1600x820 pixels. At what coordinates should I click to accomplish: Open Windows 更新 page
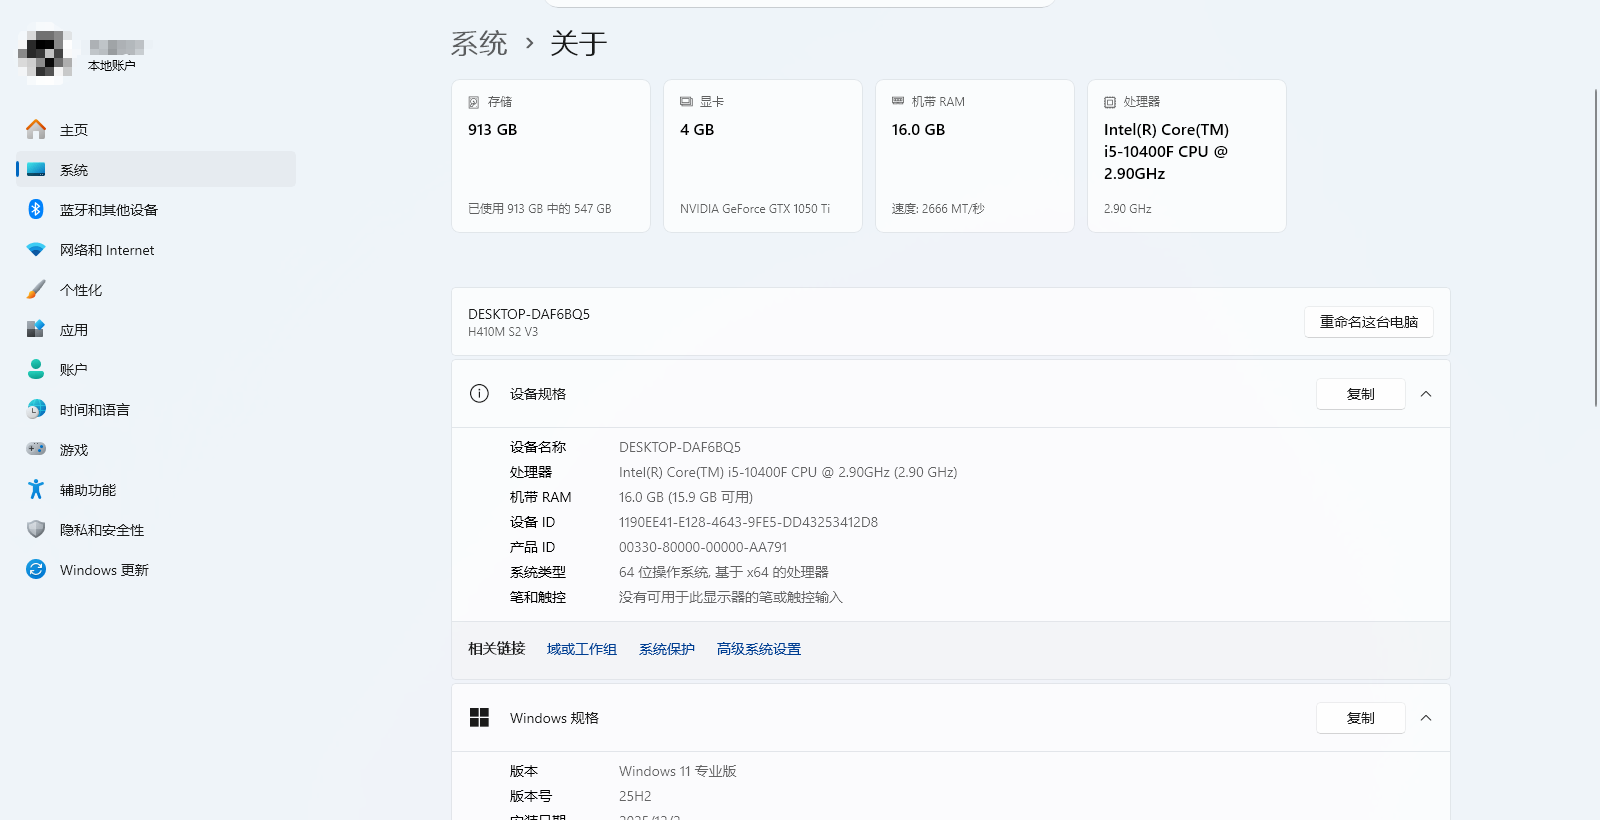tap(156, 569)
